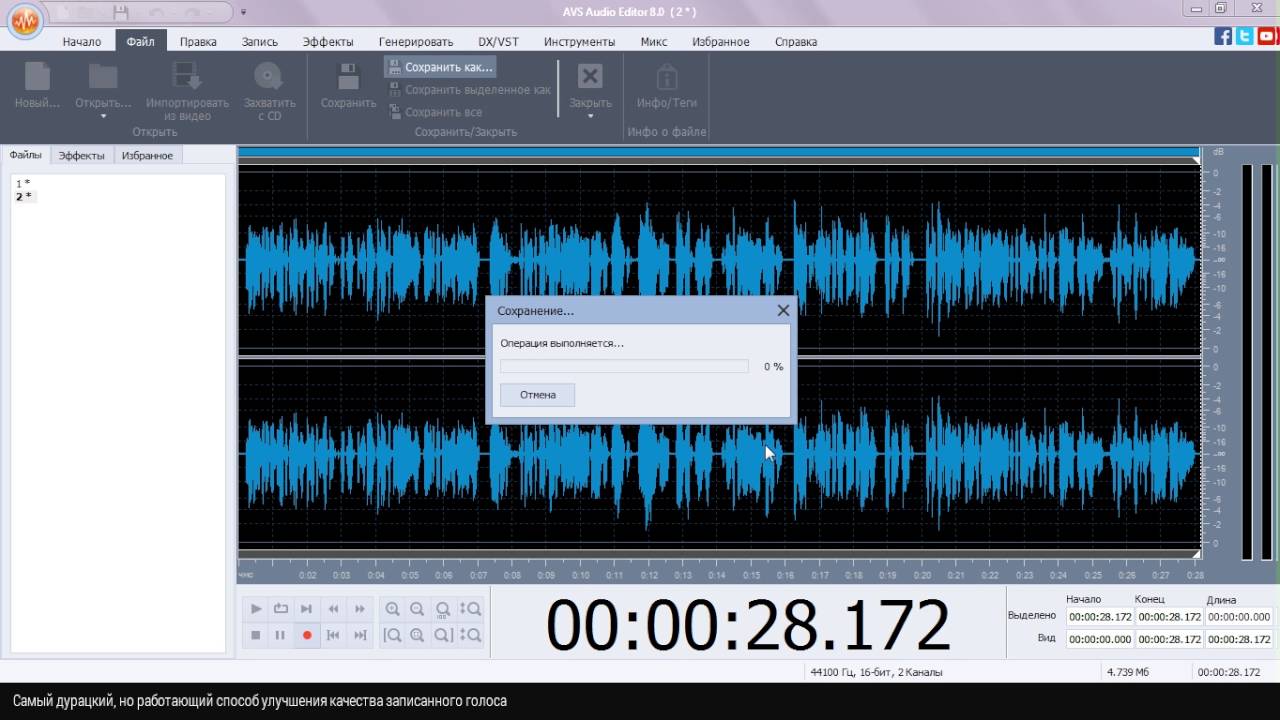This screenshot has height=720, width=1280.
Task: Click the Сохранить floppy disk icon
Action: coord(348,77)
